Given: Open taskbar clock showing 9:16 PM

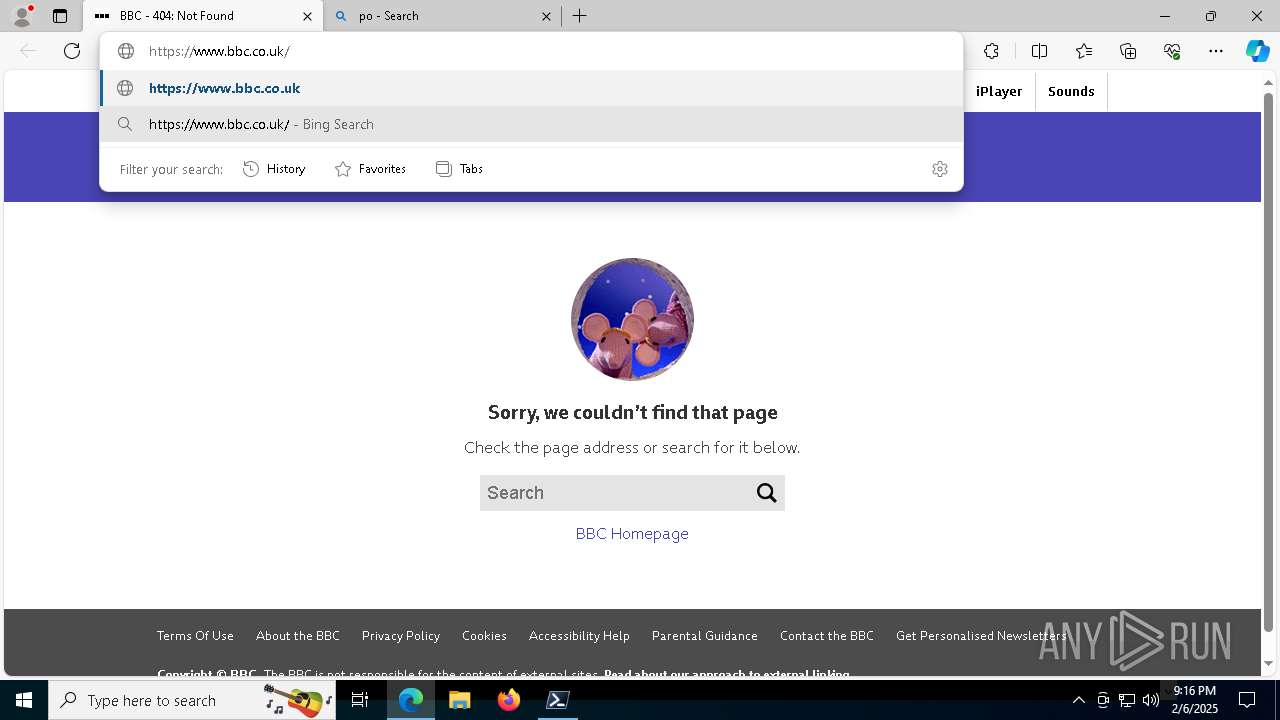Looking at the screenshot, I should (x=1195, y=700).
